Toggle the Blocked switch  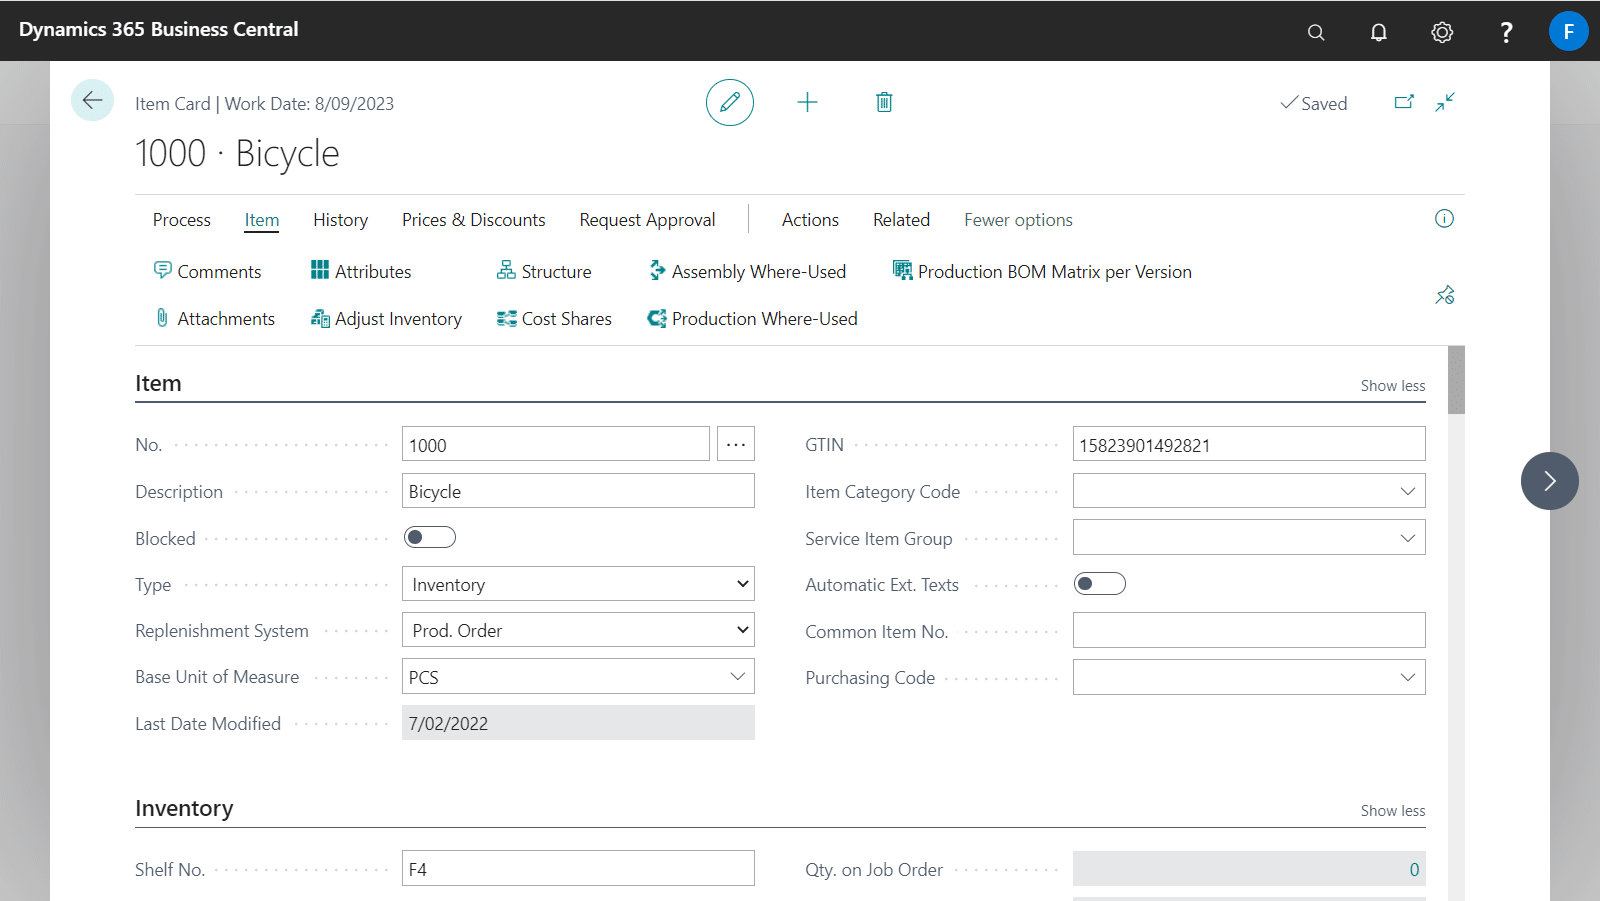[x=430, y=537]
